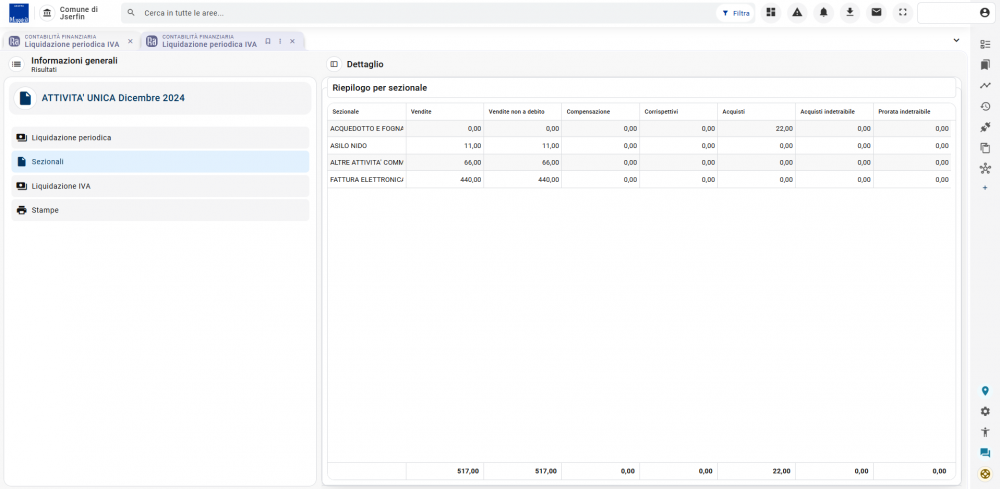This screenshot has width=1000, height=489.
Task: Open the bookmarks icon in right sidebar
Action: pos(985,64)
